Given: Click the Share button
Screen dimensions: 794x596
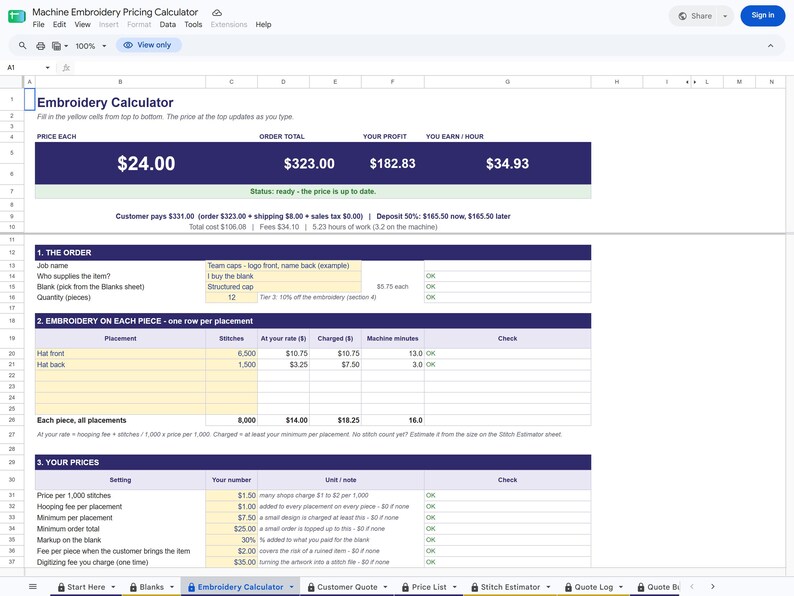Looking at the screenshot, I should 695,16.
